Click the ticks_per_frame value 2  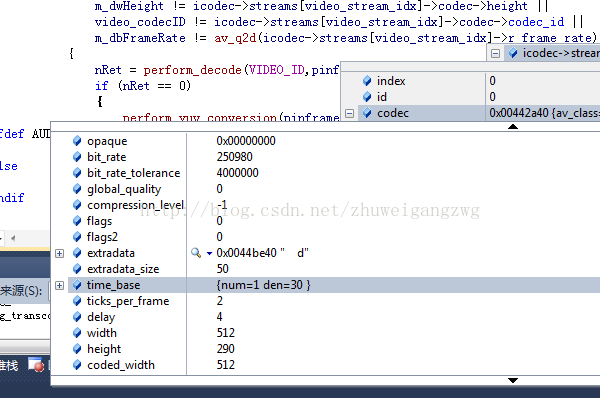(220, 301)
